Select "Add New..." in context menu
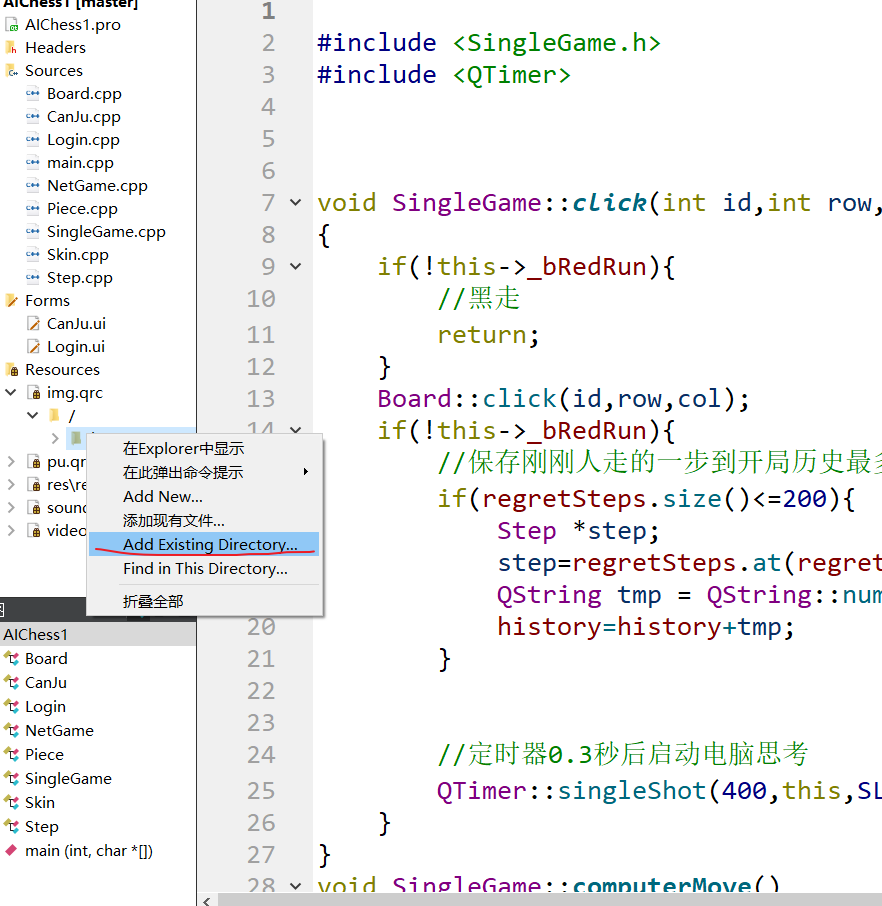Screen dimensions: 882x906 205,496
